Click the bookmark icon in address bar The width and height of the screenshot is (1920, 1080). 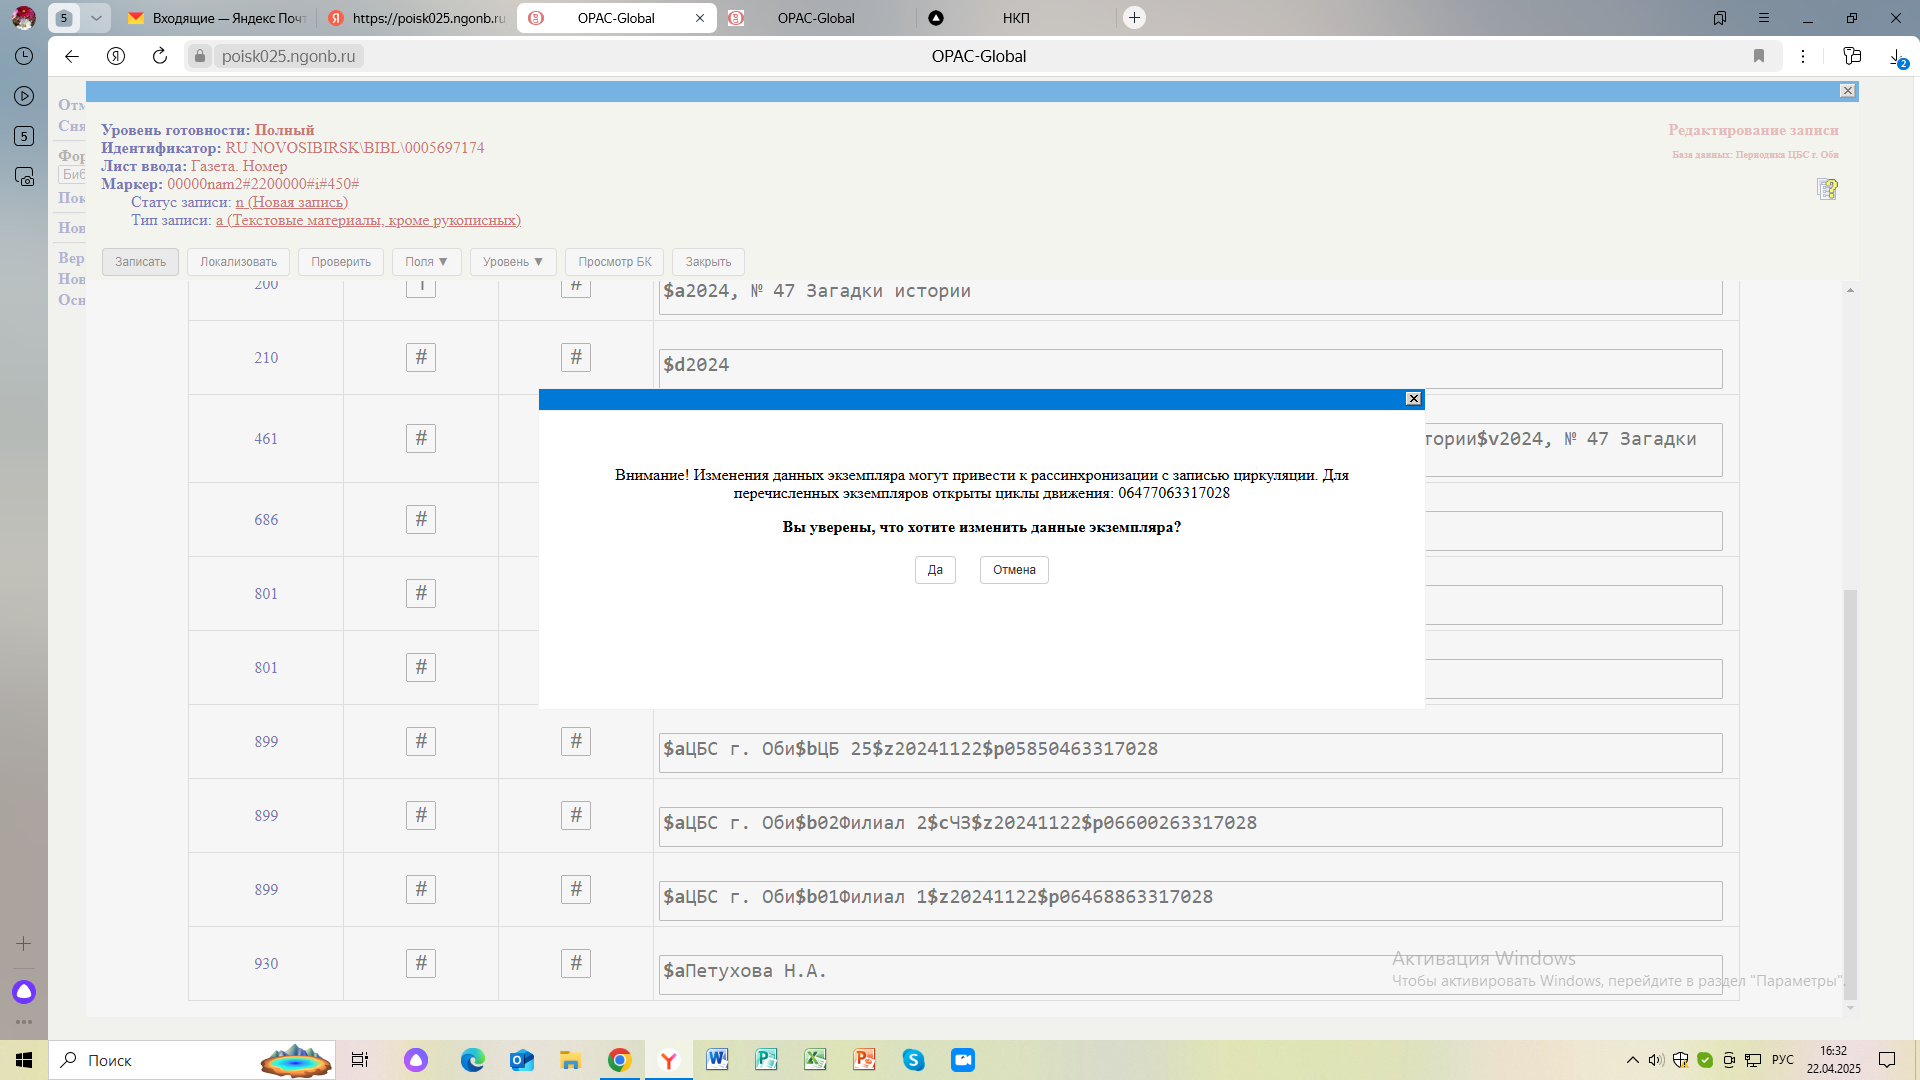tap(1759, 56)
